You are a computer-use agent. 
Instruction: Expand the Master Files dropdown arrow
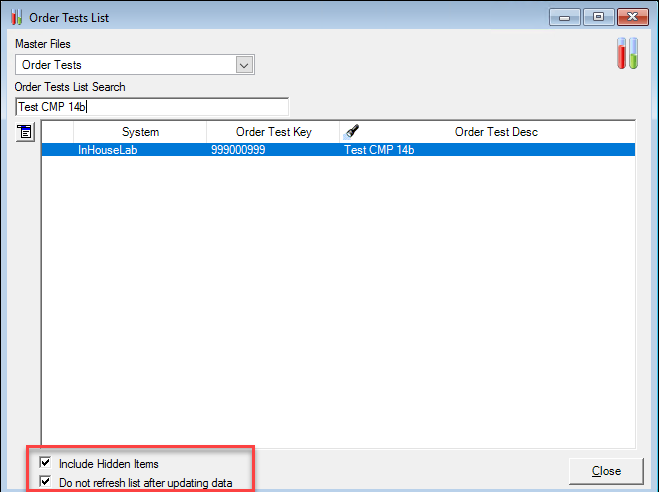pyautogui.click(x=243, y=65)
